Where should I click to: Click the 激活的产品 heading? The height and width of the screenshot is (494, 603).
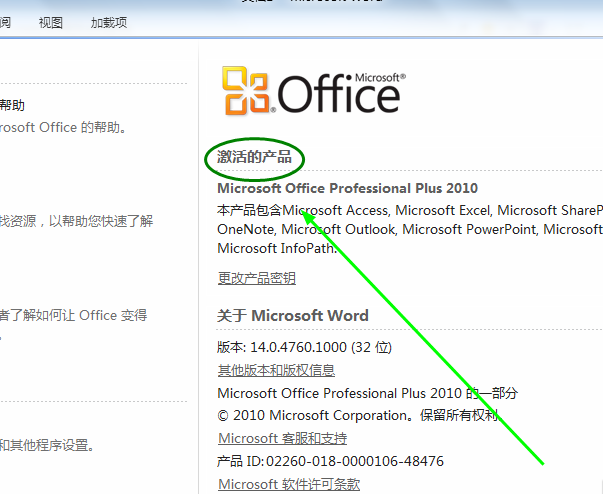coord(255,158)
